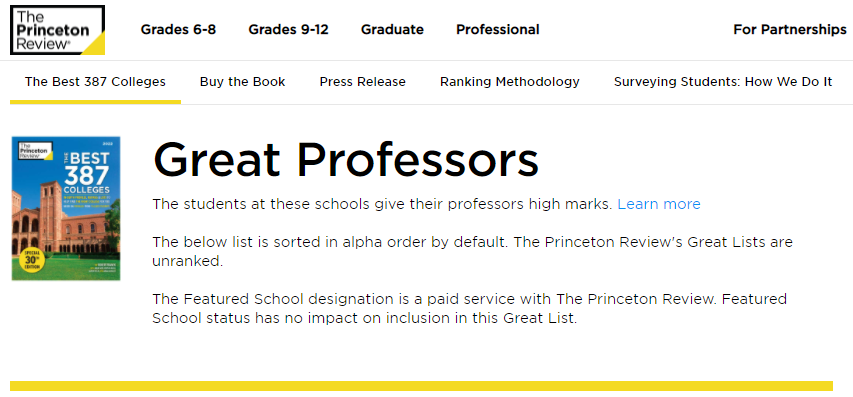Select the Professional navigation item
Image resolution: width=853 pixels, height=397 pixels.
tap(498, 29)
